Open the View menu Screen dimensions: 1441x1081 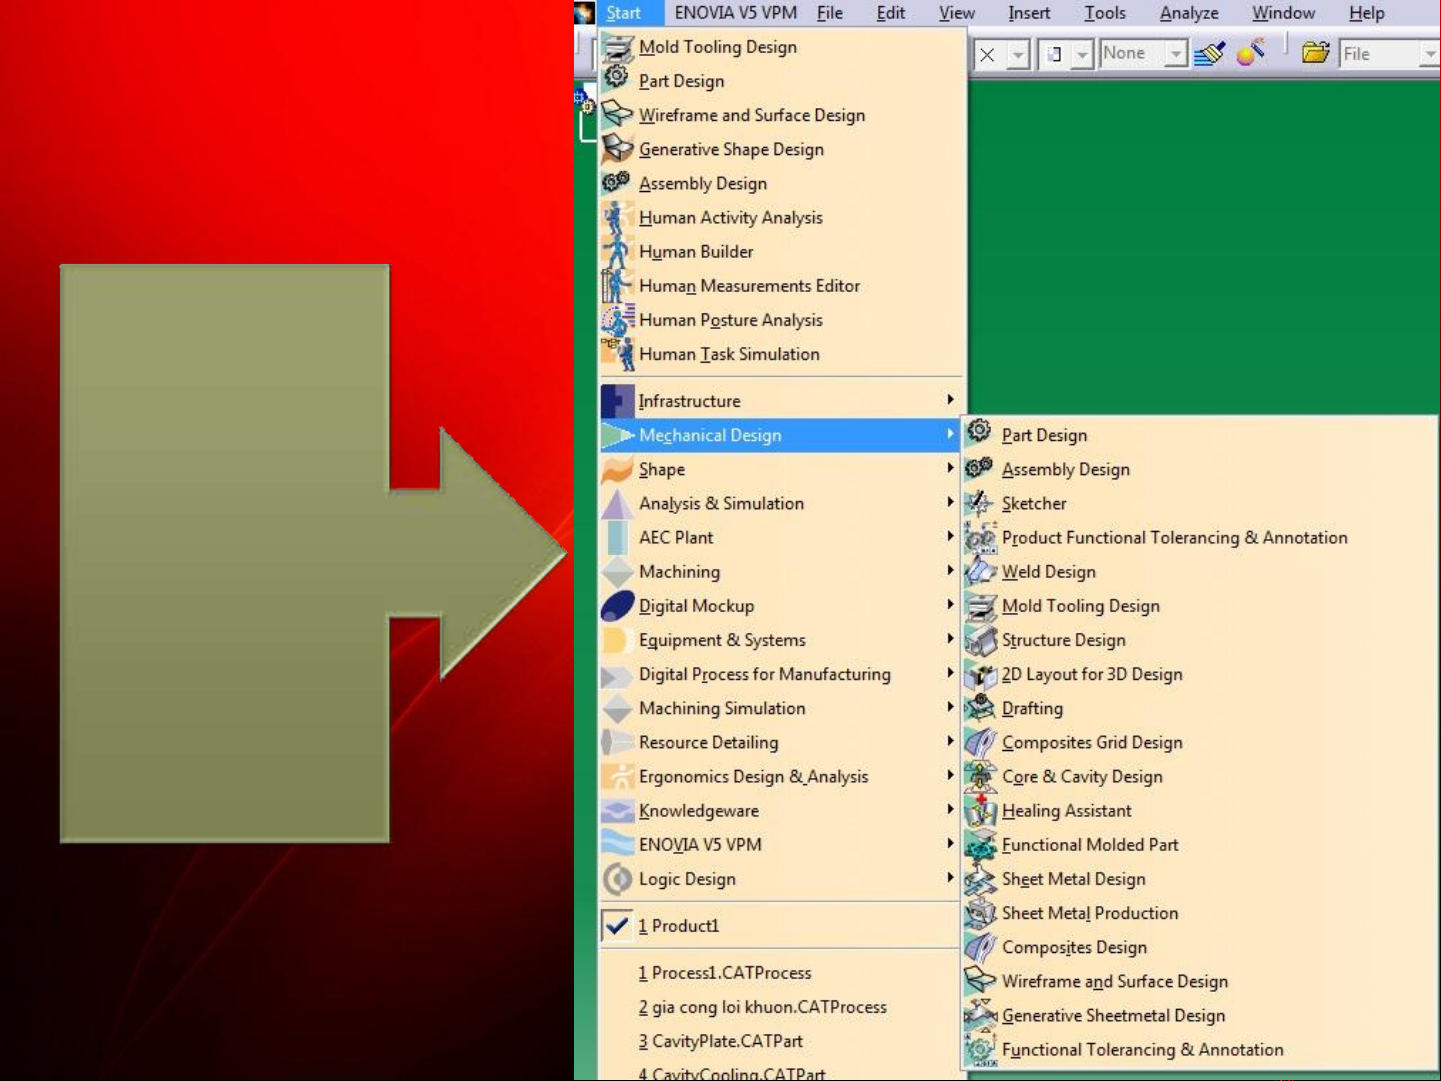click(x=957, y=13)
